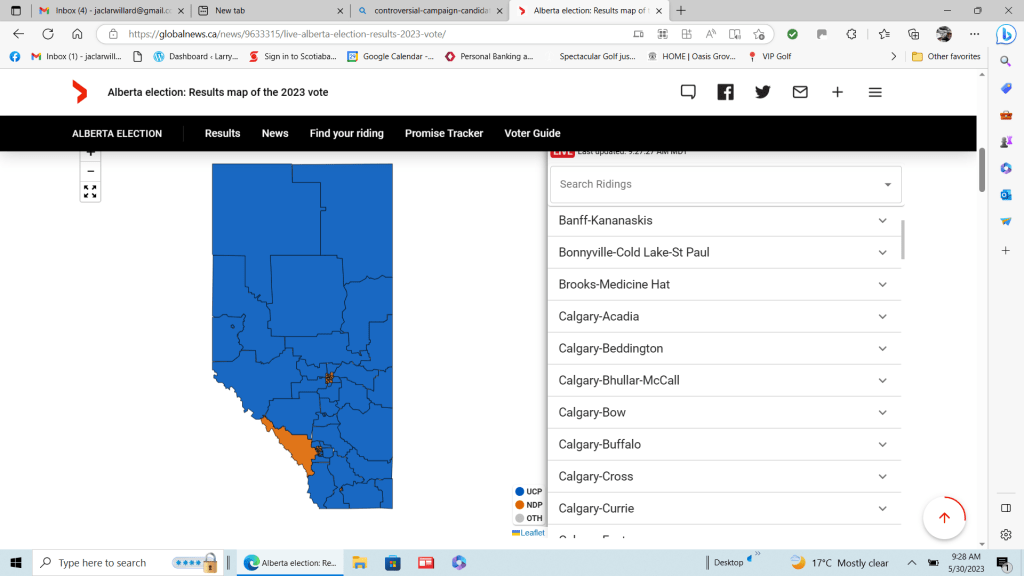Select the Voter Guide menu item
Viewport: 1024px width, 576px height.
(x=532, y=133)
